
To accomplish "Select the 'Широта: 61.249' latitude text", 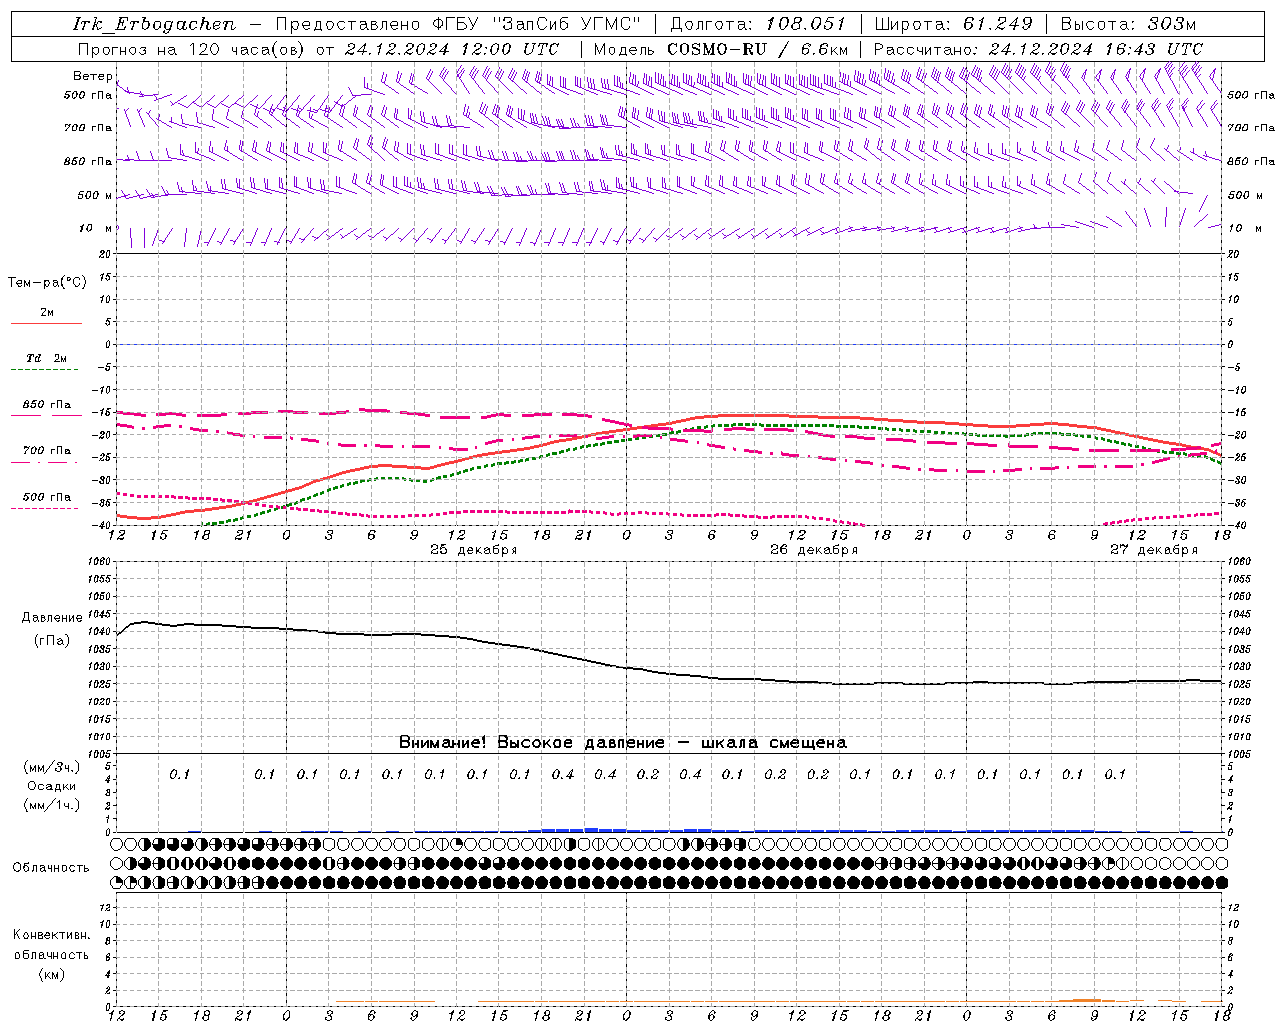I will [x=953, y=24].
